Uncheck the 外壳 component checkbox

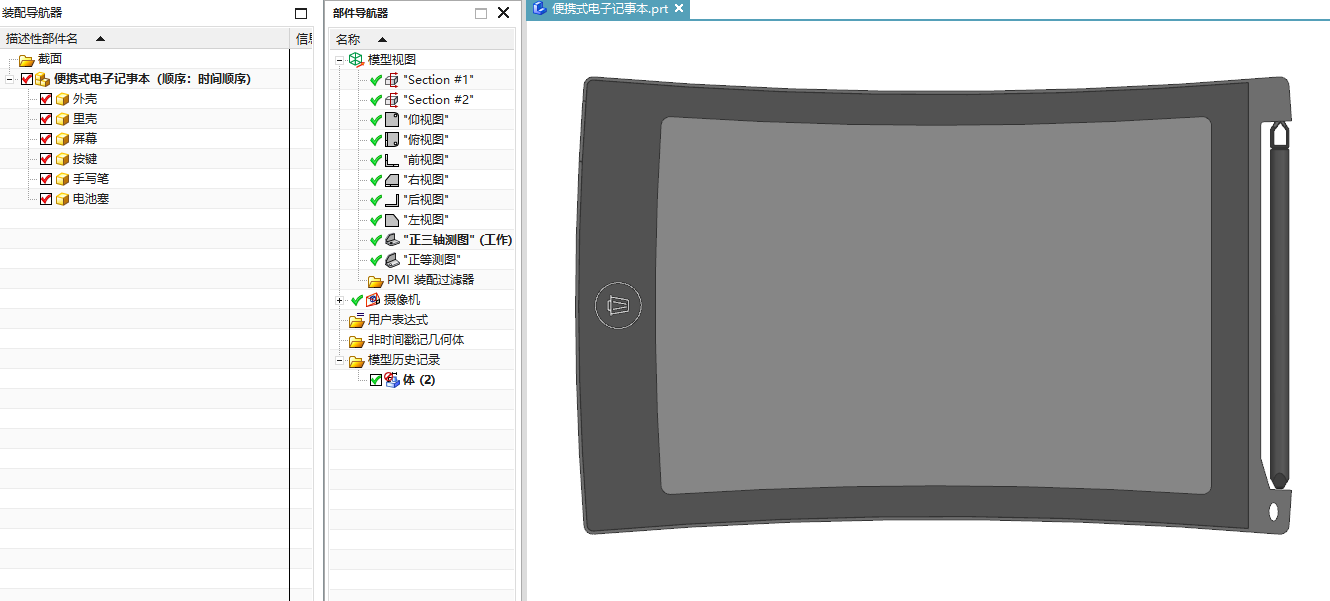click(x=46, y=99)
